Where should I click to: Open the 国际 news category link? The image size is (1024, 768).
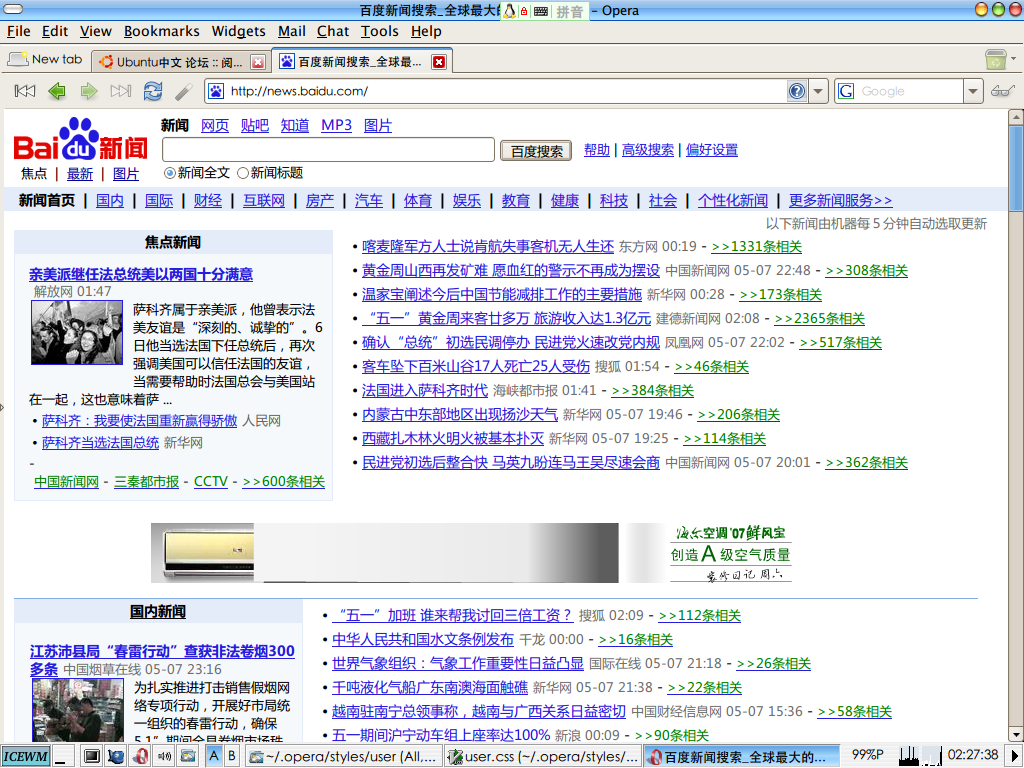[x=159, y=200]
